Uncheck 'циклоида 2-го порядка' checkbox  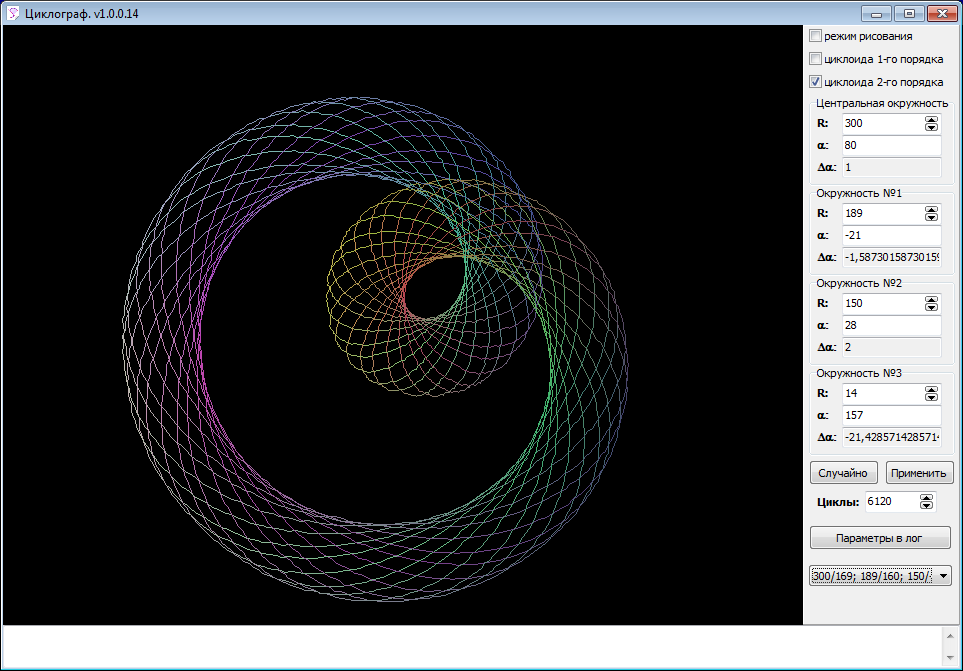(815, 82)
